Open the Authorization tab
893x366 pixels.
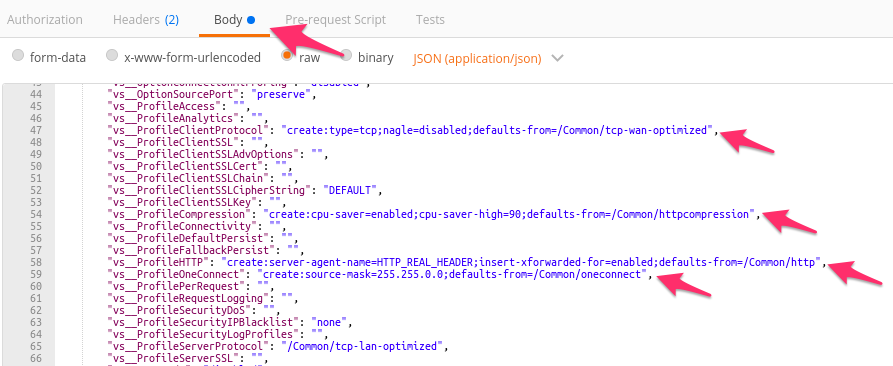pyautogui.click(x=44, y=19)
